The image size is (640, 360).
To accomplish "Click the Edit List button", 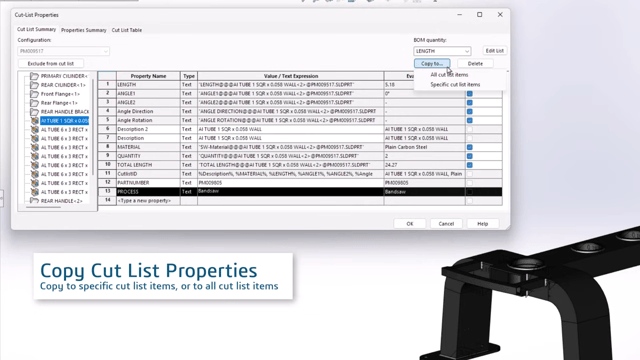I will click(495, 51).
